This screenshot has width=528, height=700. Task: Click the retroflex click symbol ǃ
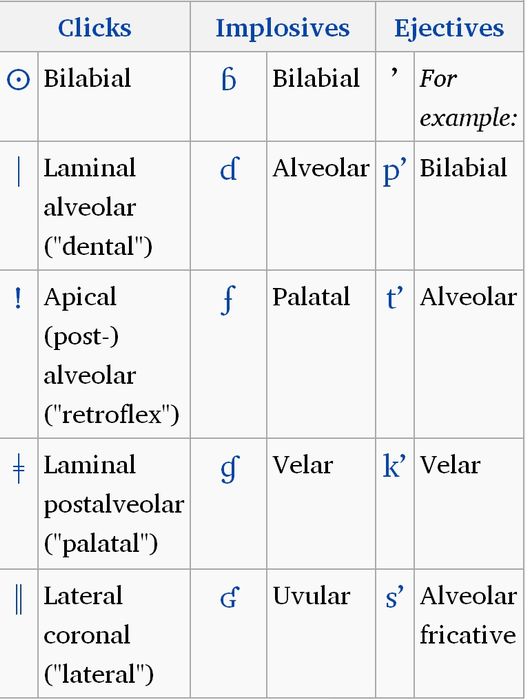click(18, 299)
